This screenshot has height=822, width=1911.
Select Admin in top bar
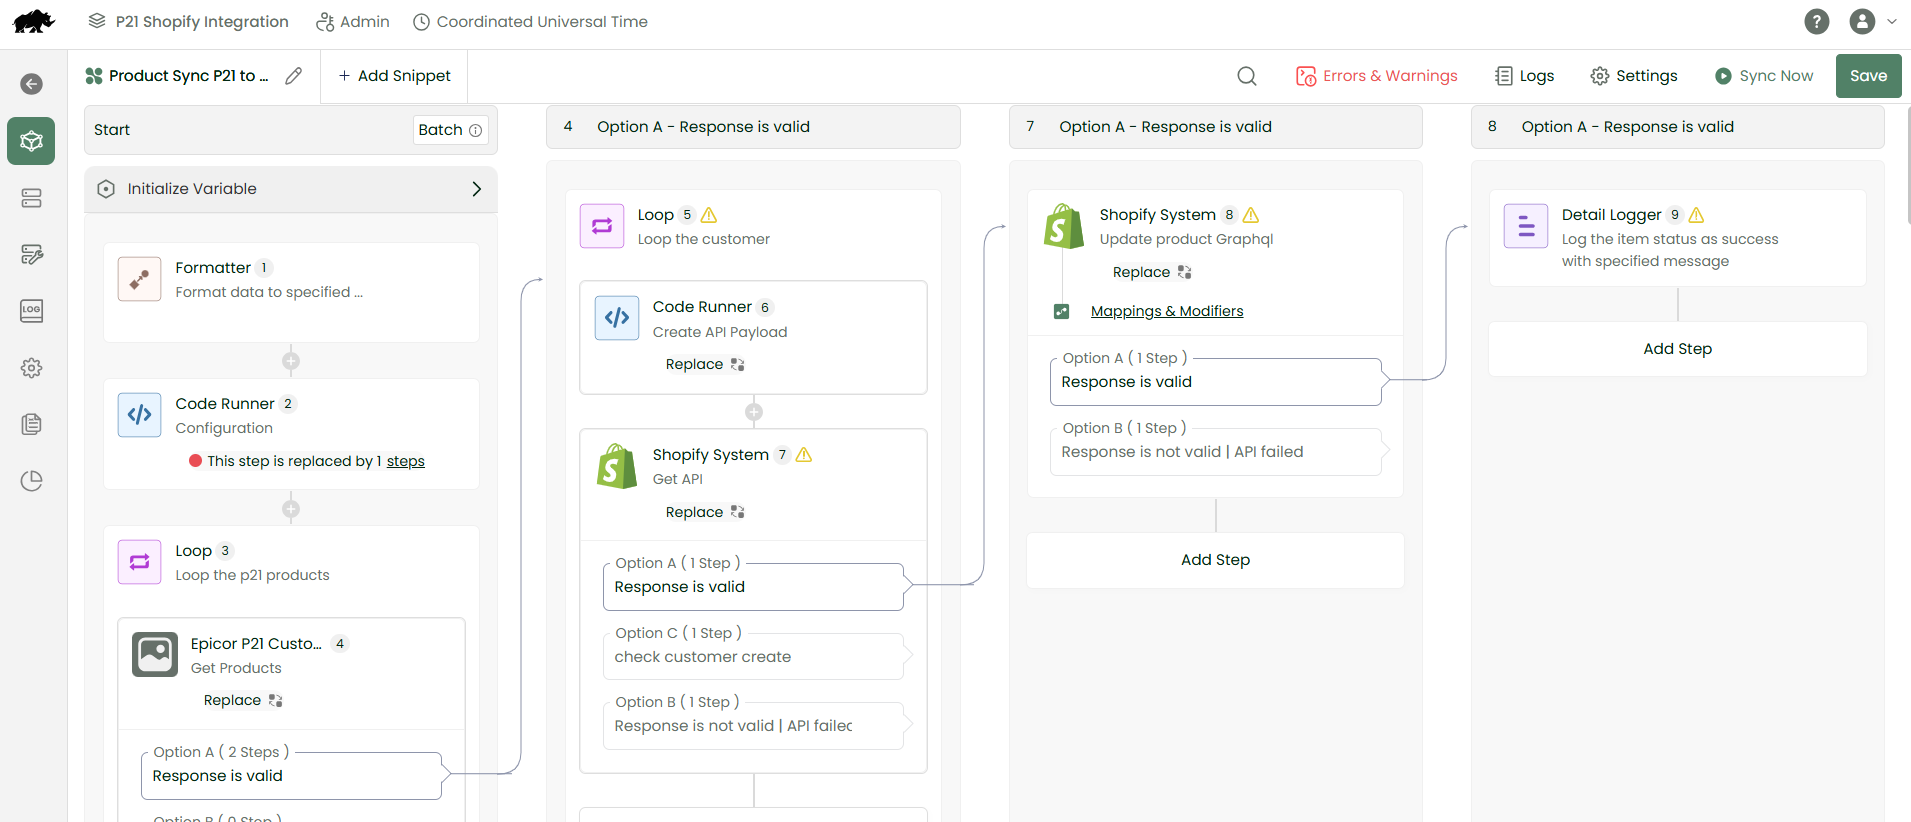[353, 21]
